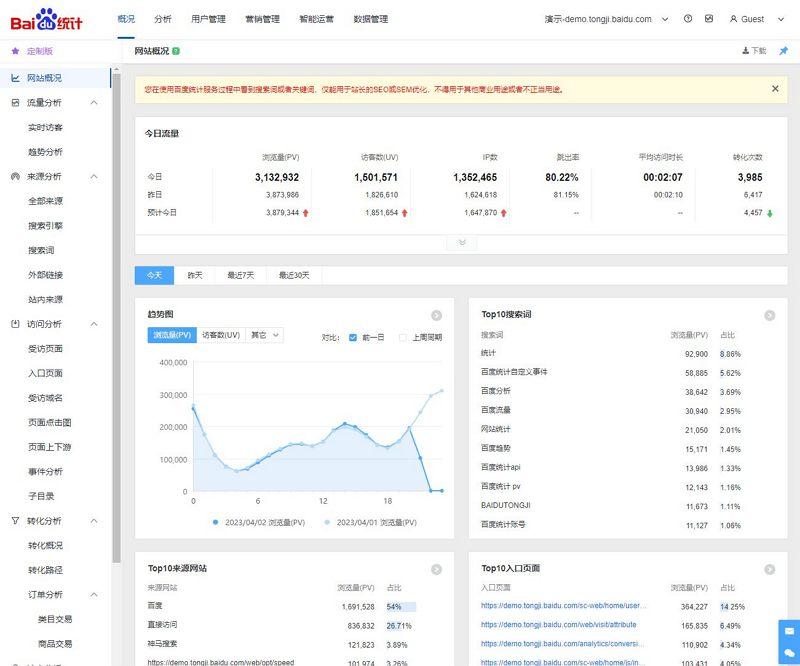Click the red up arrow beside 3,879,344
Screen dimensions: 800x666
[306, 213]
